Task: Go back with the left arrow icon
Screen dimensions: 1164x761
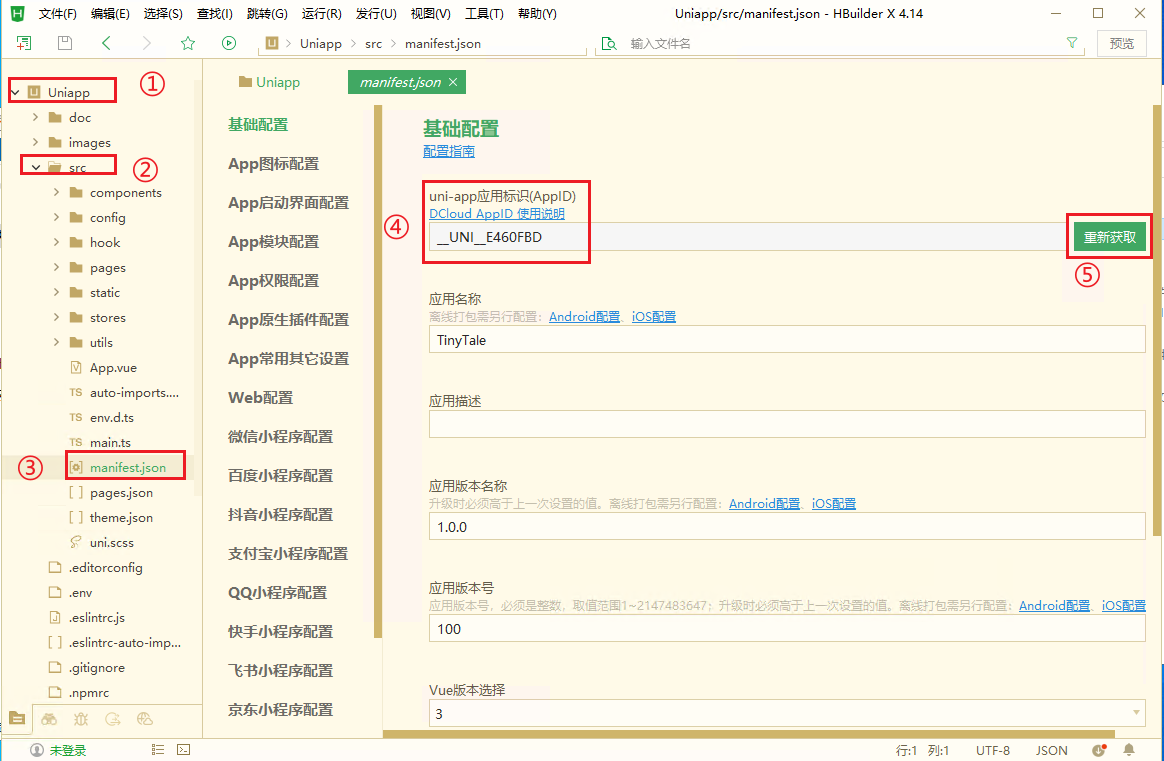Action: (106, 43)
